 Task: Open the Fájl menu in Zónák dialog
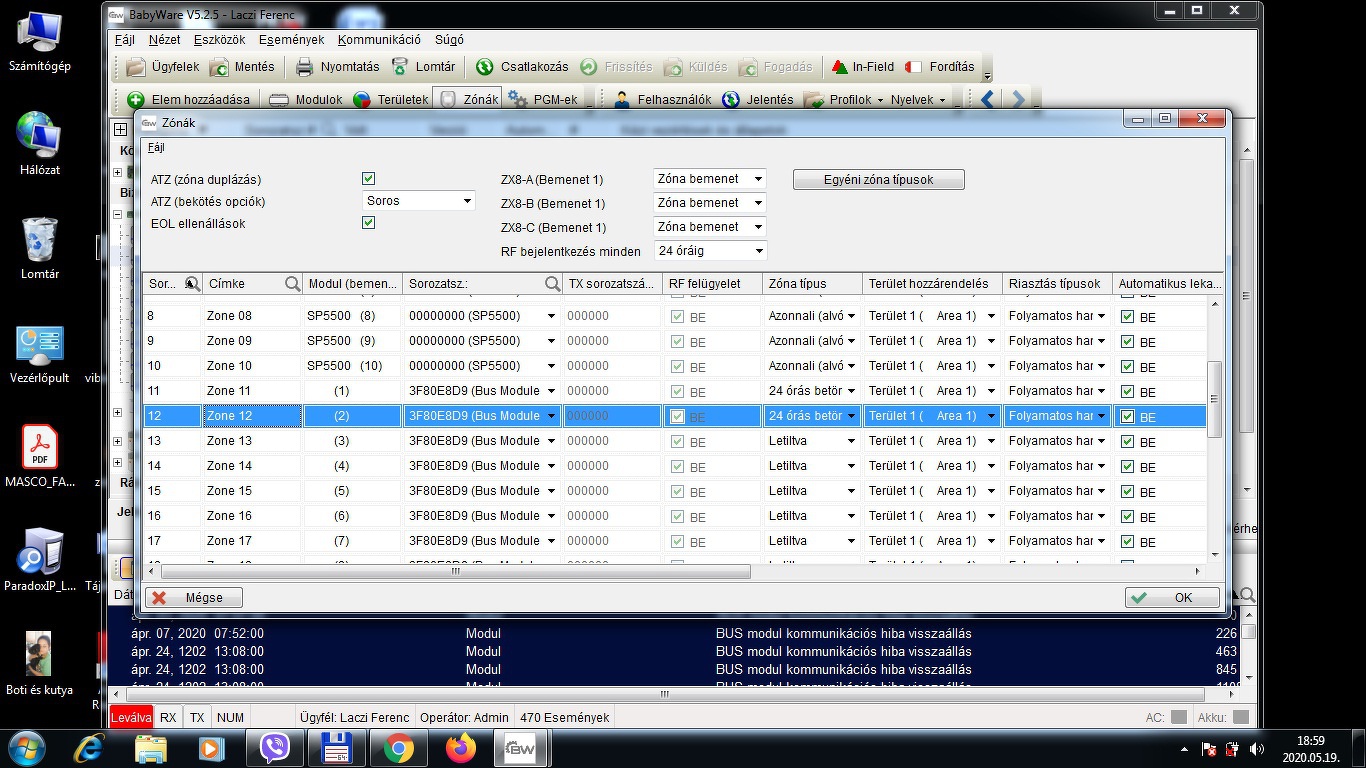coord(156,147)
